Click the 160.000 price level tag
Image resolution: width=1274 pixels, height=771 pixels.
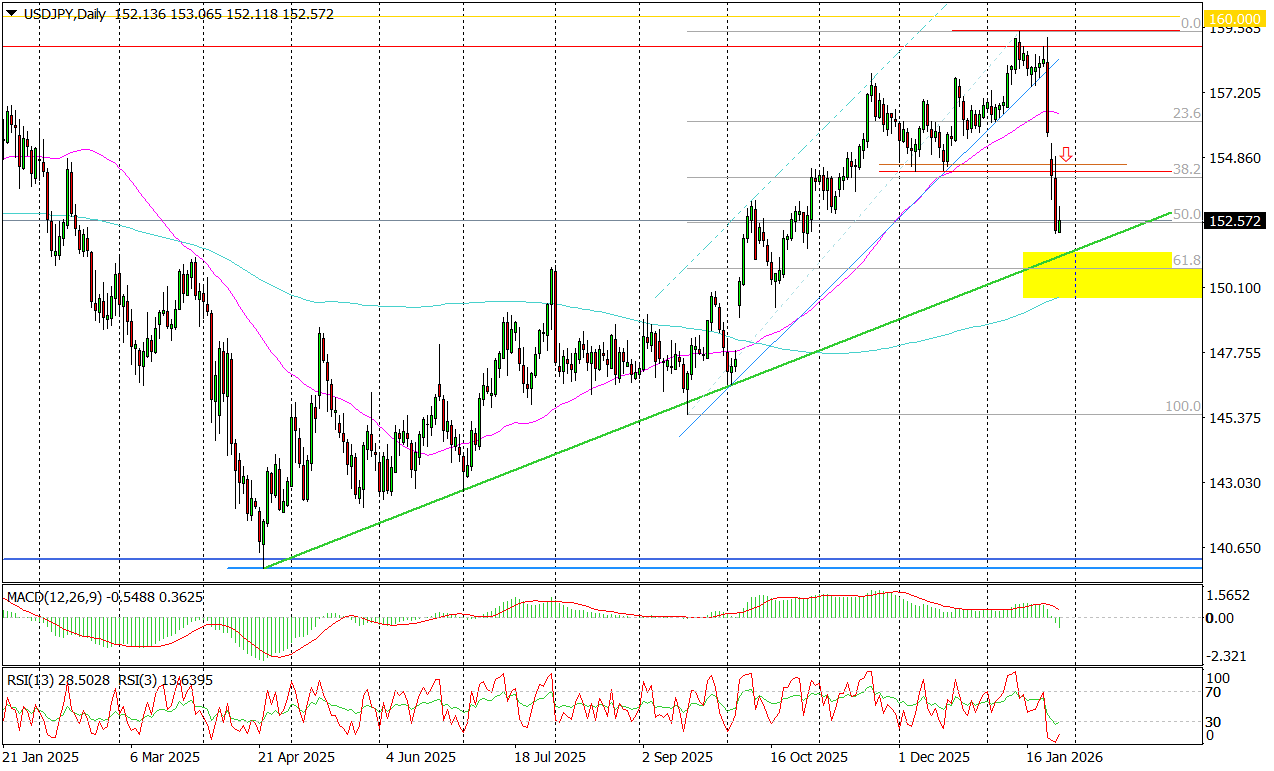coord(1236,18)
